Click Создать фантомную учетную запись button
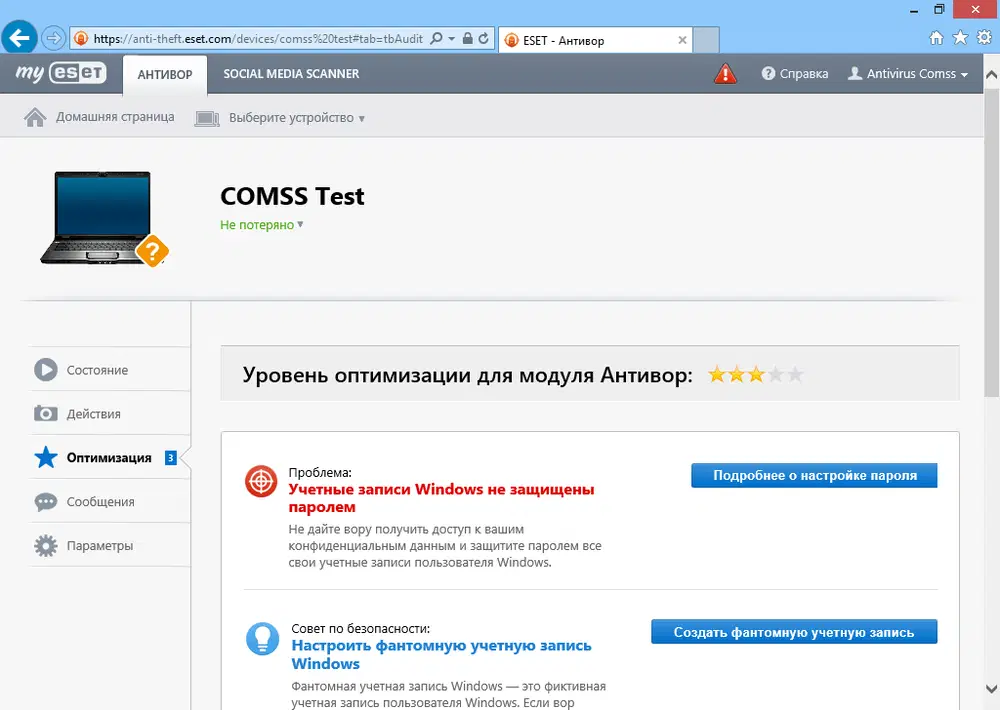This screenshot has width=1000, height=710. tap(793, 631)
